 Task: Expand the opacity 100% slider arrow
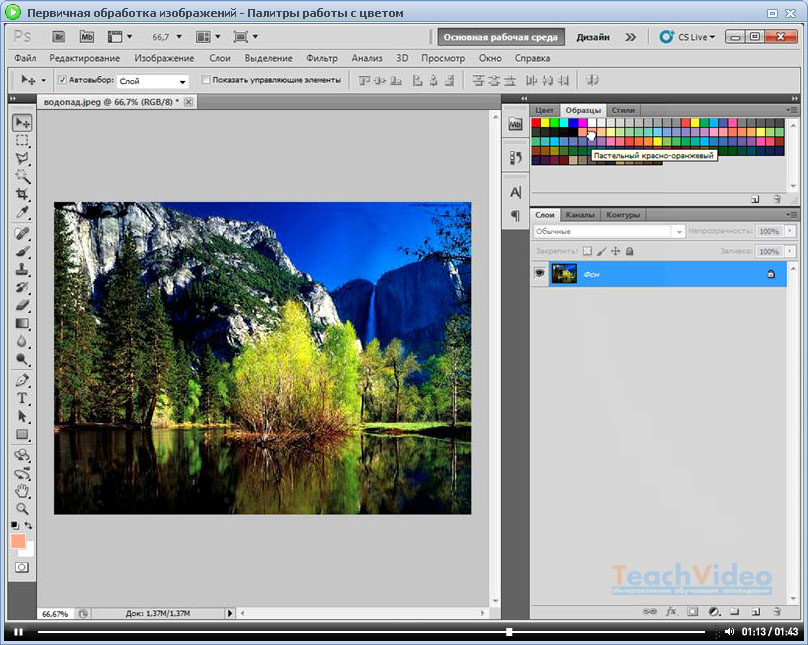pyautogui.click(x=789, y=231)
